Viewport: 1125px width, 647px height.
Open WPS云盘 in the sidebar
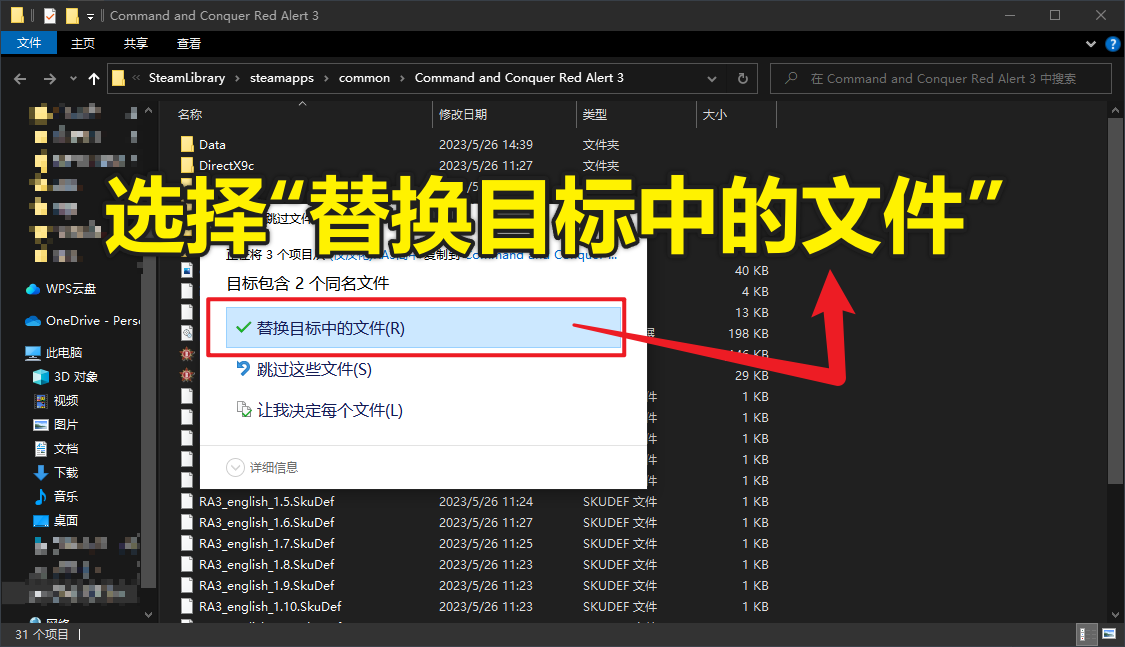pos(61,288)
